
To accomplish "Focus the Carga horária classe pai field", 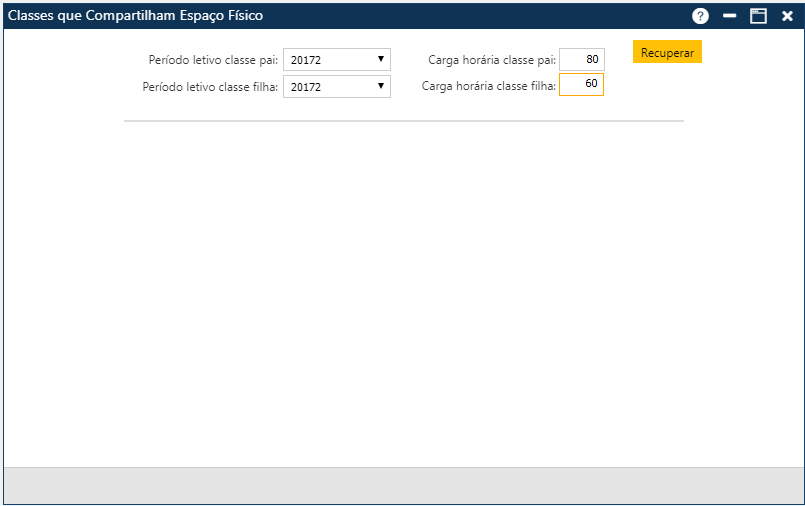I will point(581,60).
